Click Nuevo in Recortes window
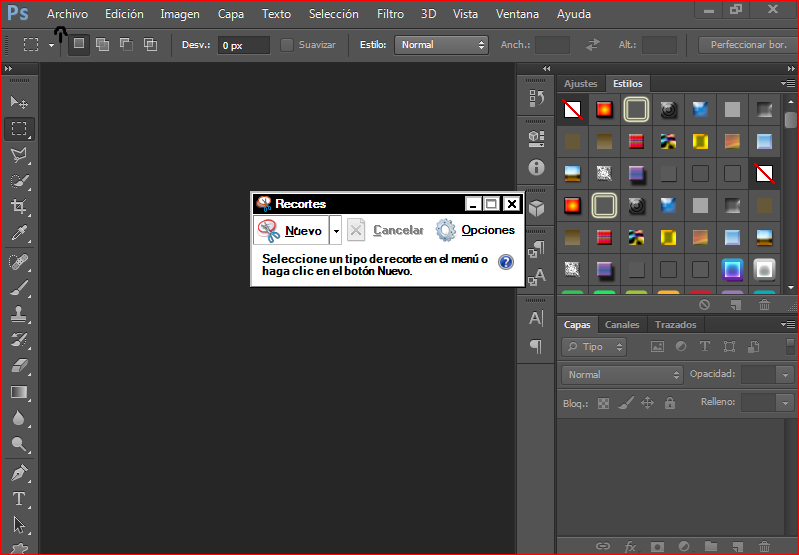Screen dimensions: 799x555 pyautogui.click(x=291, y=230)
